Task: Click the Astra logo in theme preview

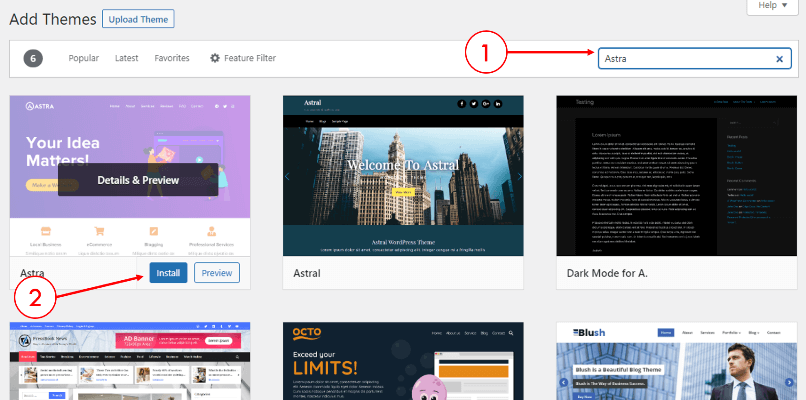Action: 40,106
